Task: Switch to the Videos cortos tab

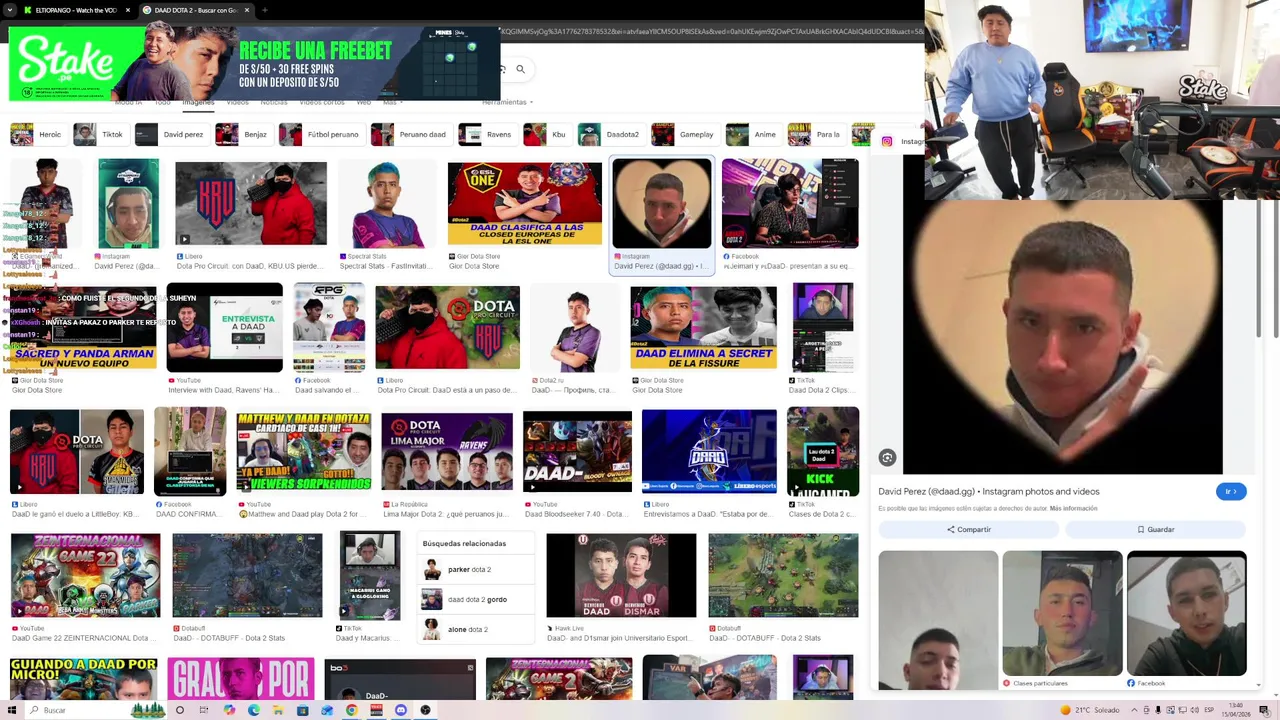Action: pos(322,102)
